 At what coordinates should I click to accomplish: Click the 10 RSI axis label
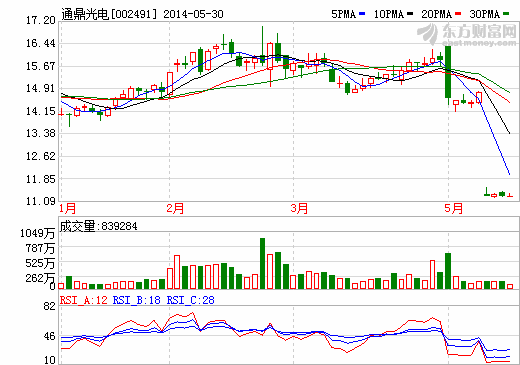(49, 360)
